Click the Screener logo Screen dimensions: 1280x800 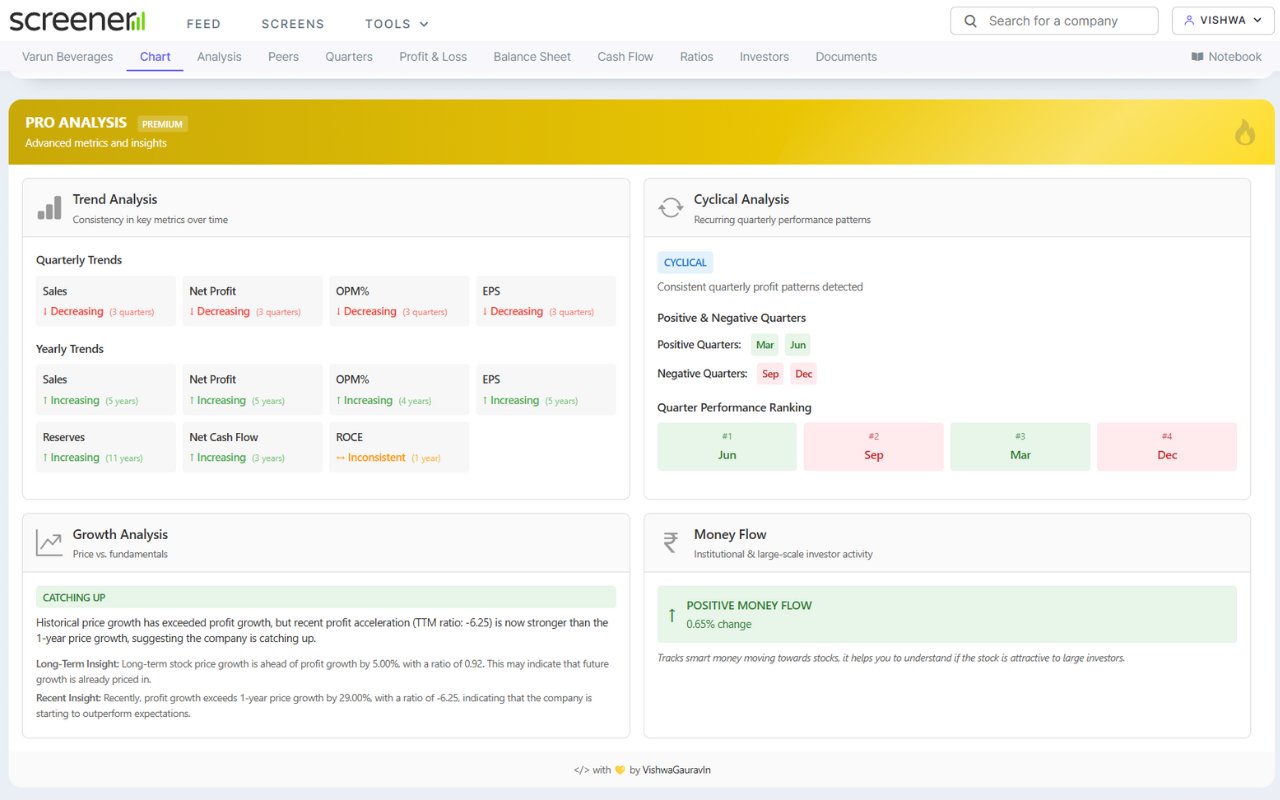click(76, 20)
